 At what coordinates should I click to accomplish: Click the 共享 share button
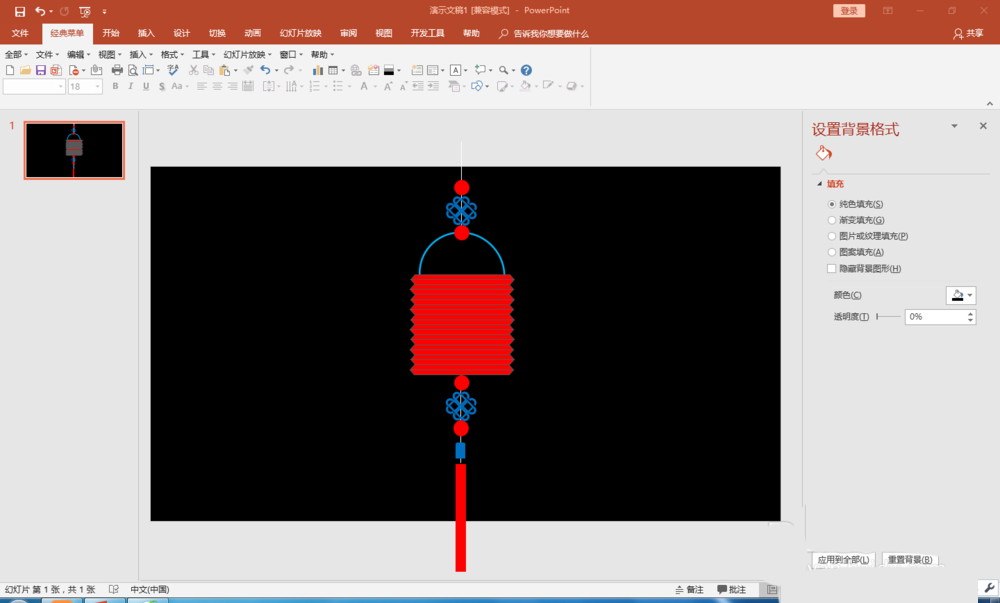(x=968, y=33)
